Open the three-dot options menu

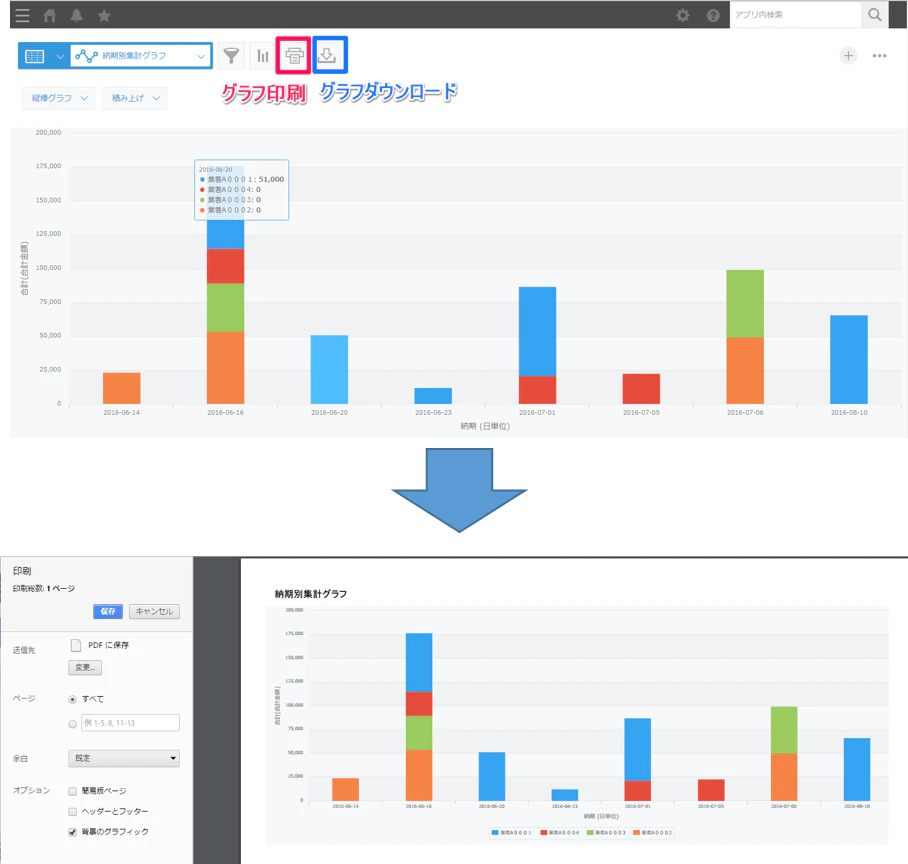[x=880, y=56]
